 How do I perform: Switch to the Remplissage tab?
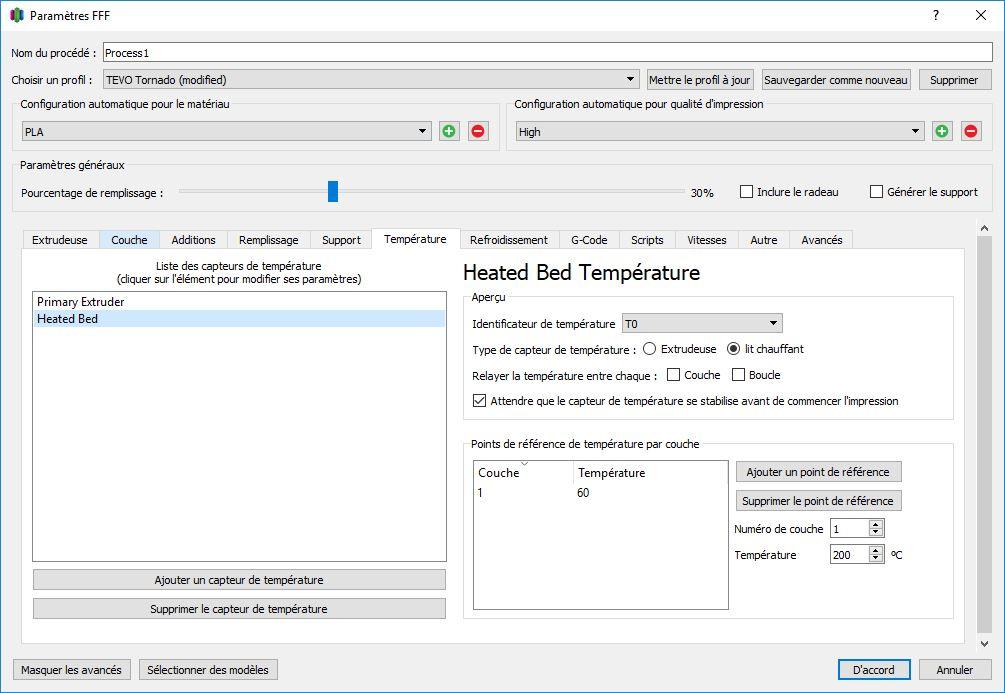pyautogui.click(x=269, y=240)
